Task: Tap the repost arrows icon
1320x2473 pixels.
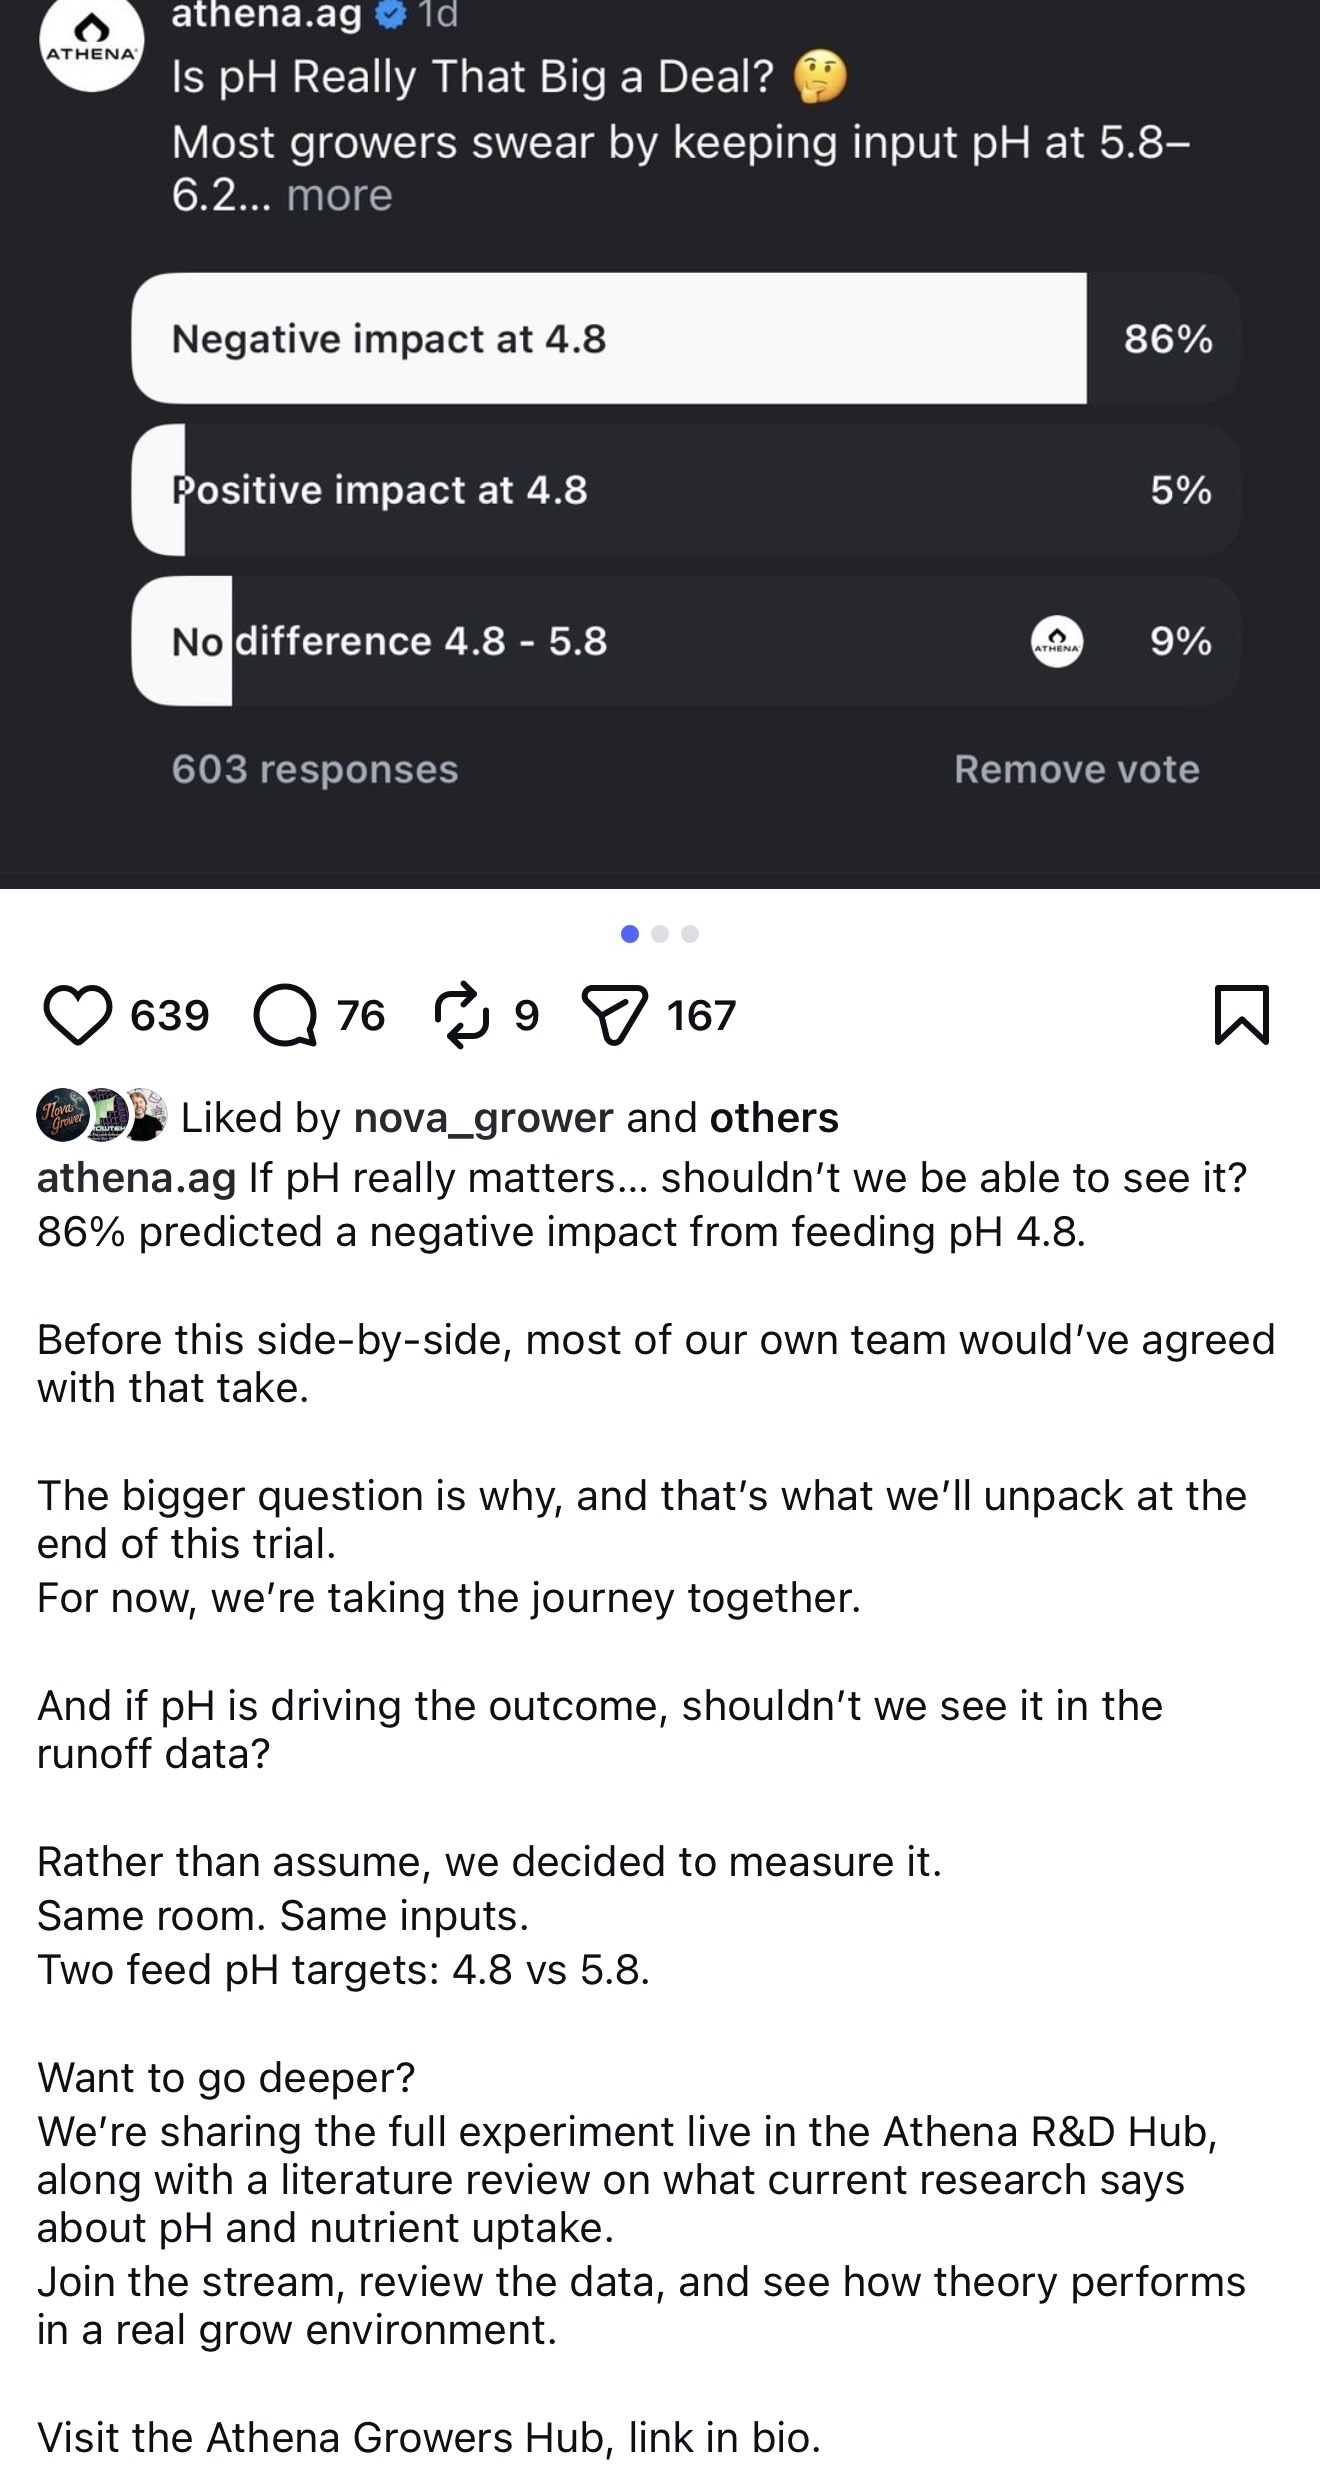Action: click(x=462, y=1015)
